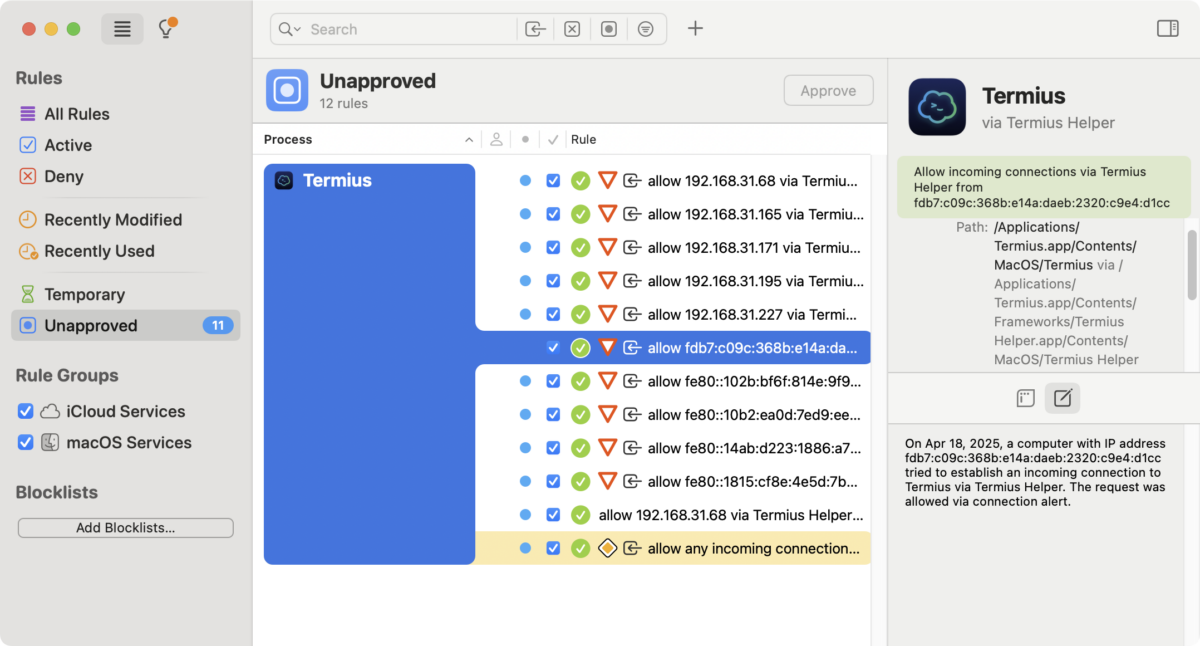Click the Add Blocklists button
The image size is (1200, 646).
coord(125,528)
